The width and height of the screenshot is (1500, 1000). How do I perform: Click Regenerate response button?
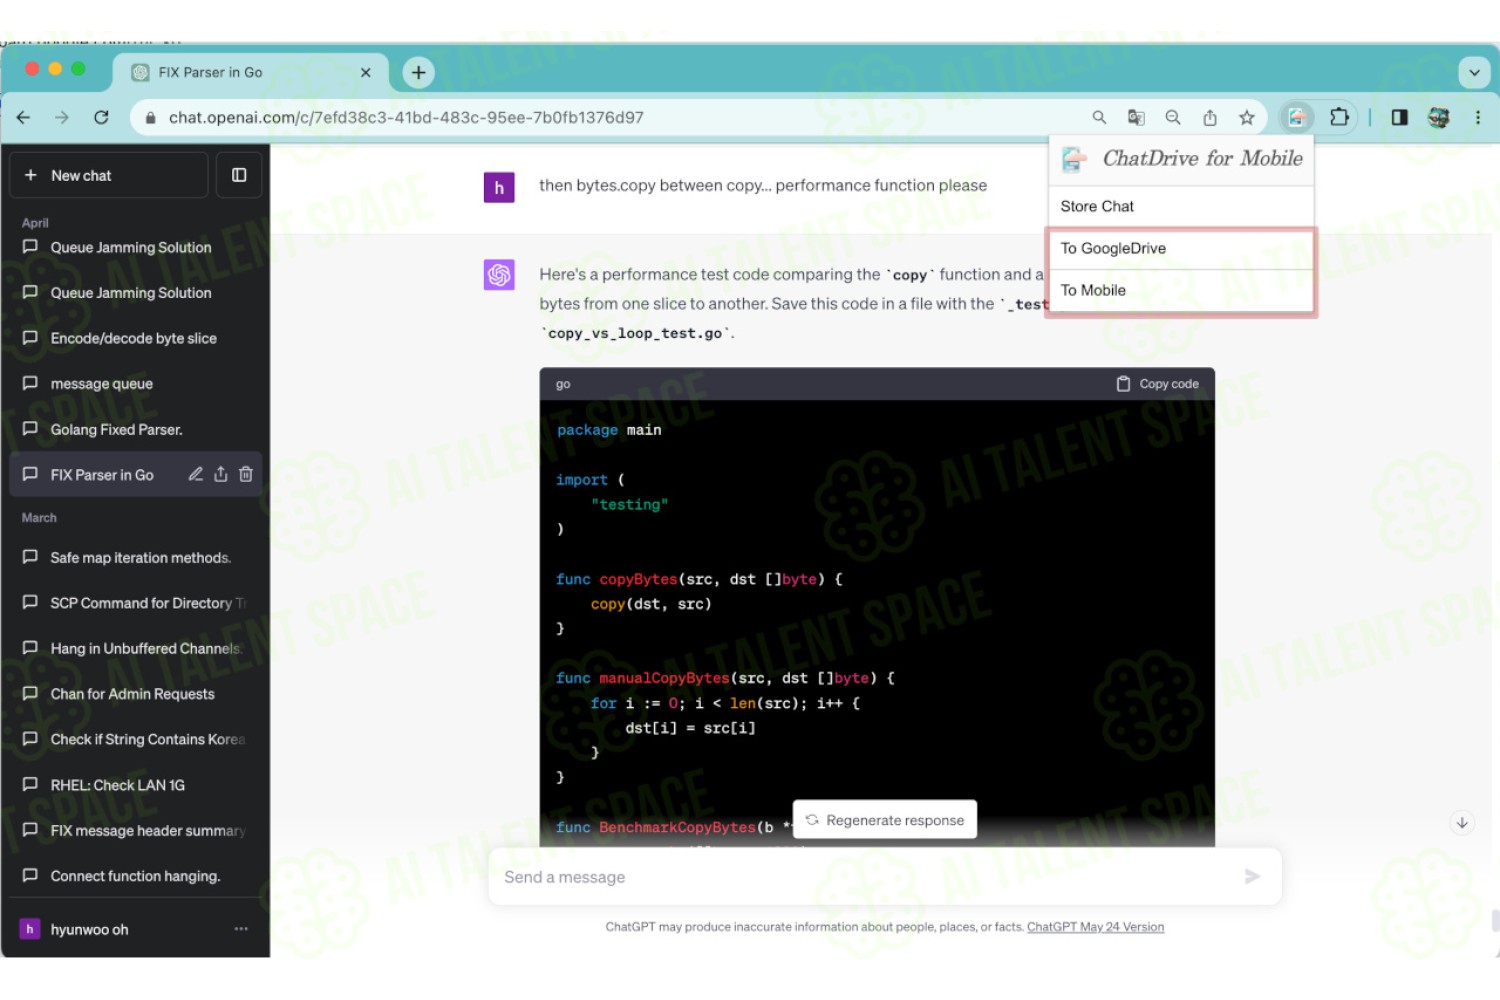tap(885, 820)
